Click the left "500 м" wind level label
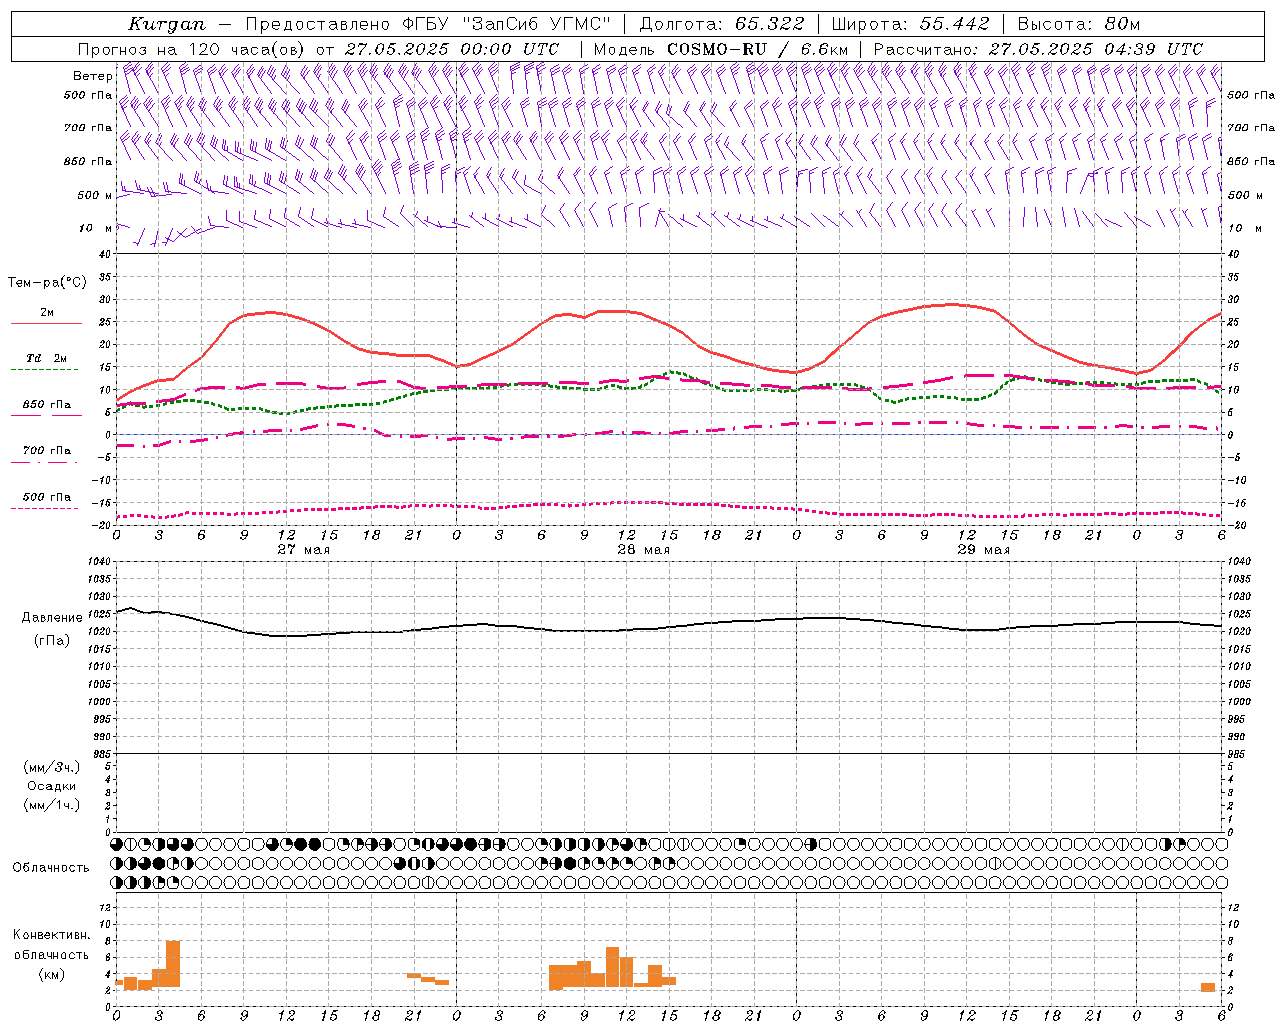The height and width of the screenshot is (1024, 1280). tap(96, 195)
